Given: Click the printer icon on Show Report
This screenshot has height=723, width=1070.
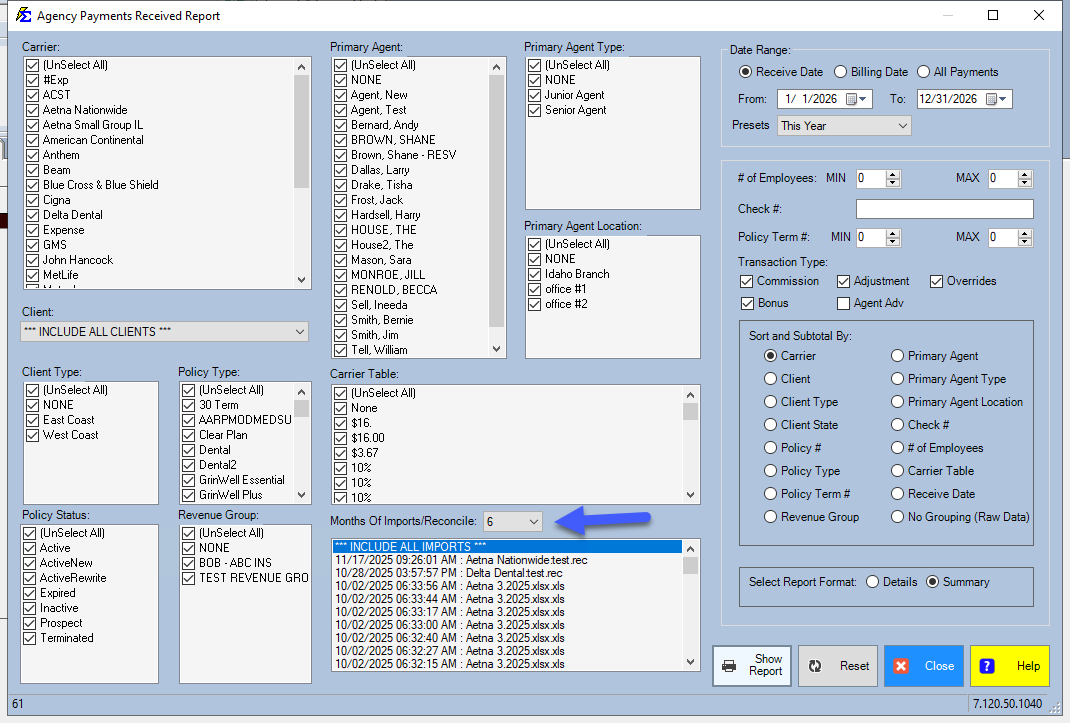Looking at the screenshot, I should [x=730, y=666].
